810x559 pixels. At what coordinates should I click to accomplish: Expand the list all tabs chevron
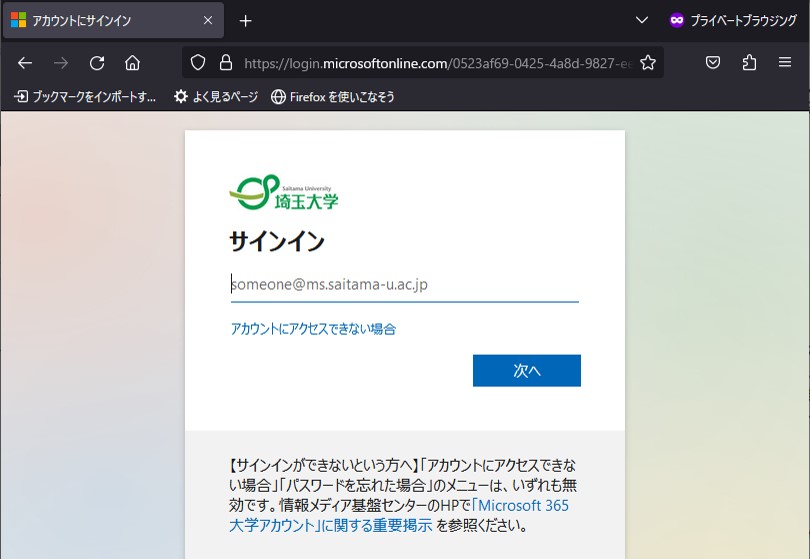click(x=642, y=21)
